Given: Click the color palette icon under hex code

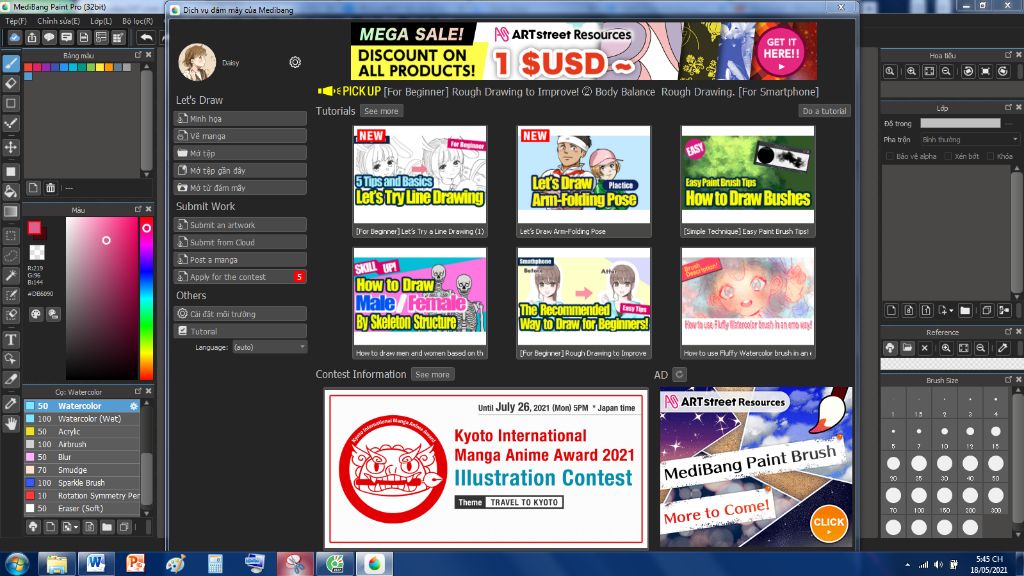Looking at the screenshot, I should point(36,314).
